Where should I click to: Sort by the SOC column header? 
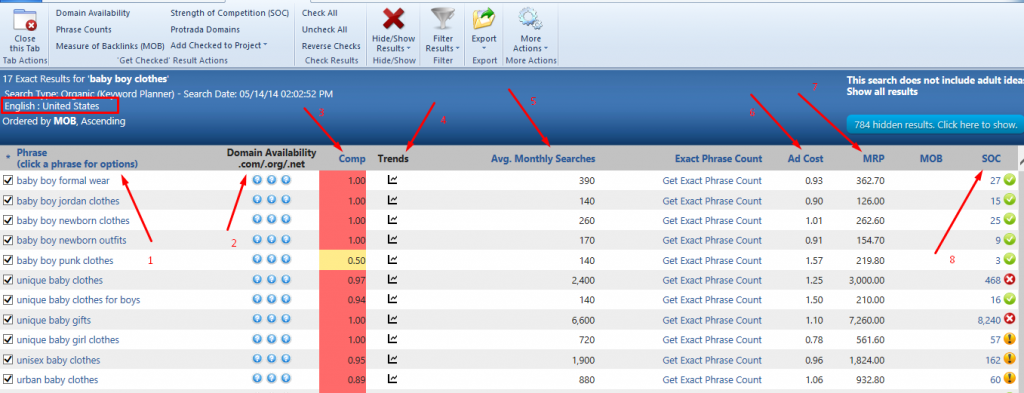991,159
